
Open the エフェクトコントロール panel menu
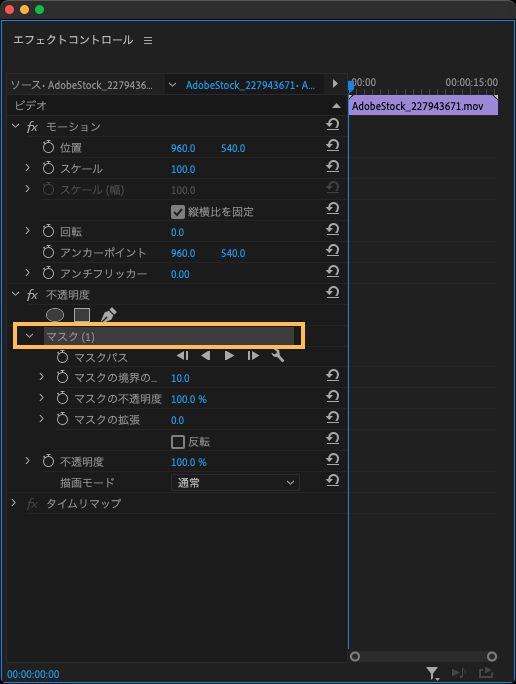point(148,40)
